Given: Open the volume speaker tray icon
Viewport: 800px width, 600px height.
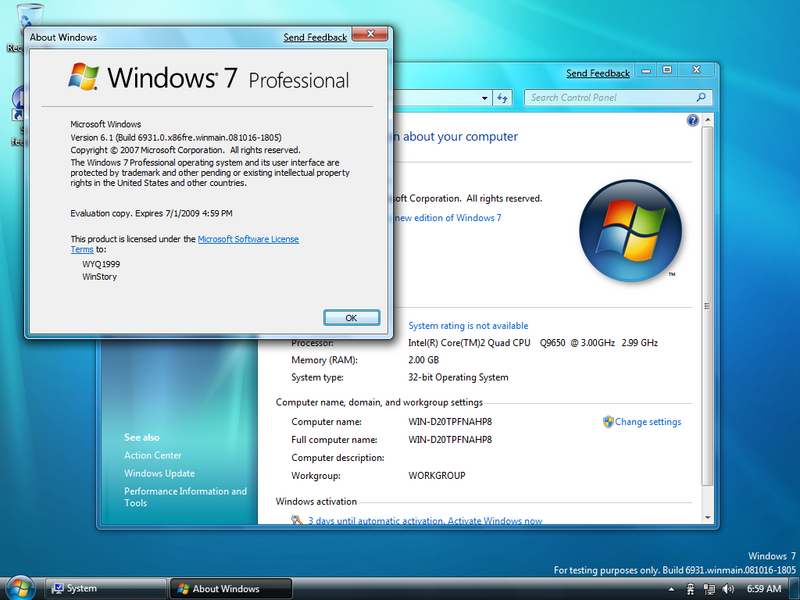Looking at the screenshot, I should pyautogui.click(x=728, y=589).
